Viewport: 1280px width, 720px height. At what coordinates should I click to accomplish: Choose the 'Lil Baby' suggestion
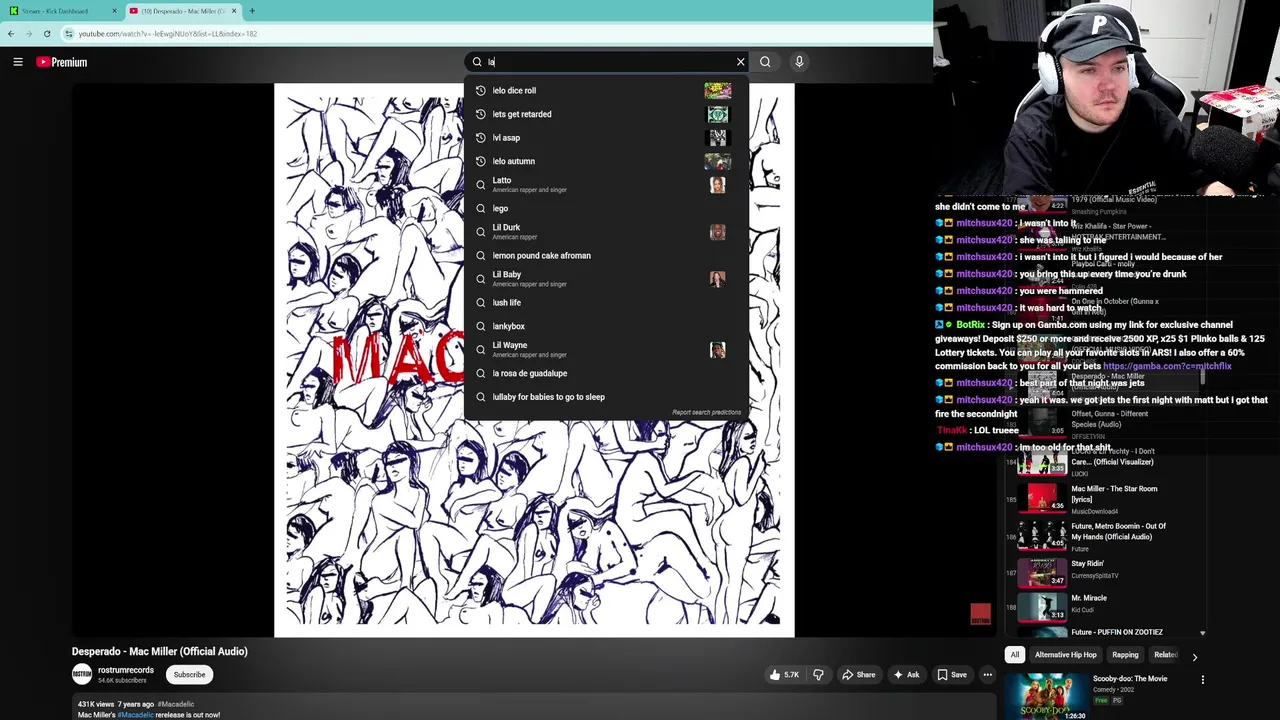point(606,279)
